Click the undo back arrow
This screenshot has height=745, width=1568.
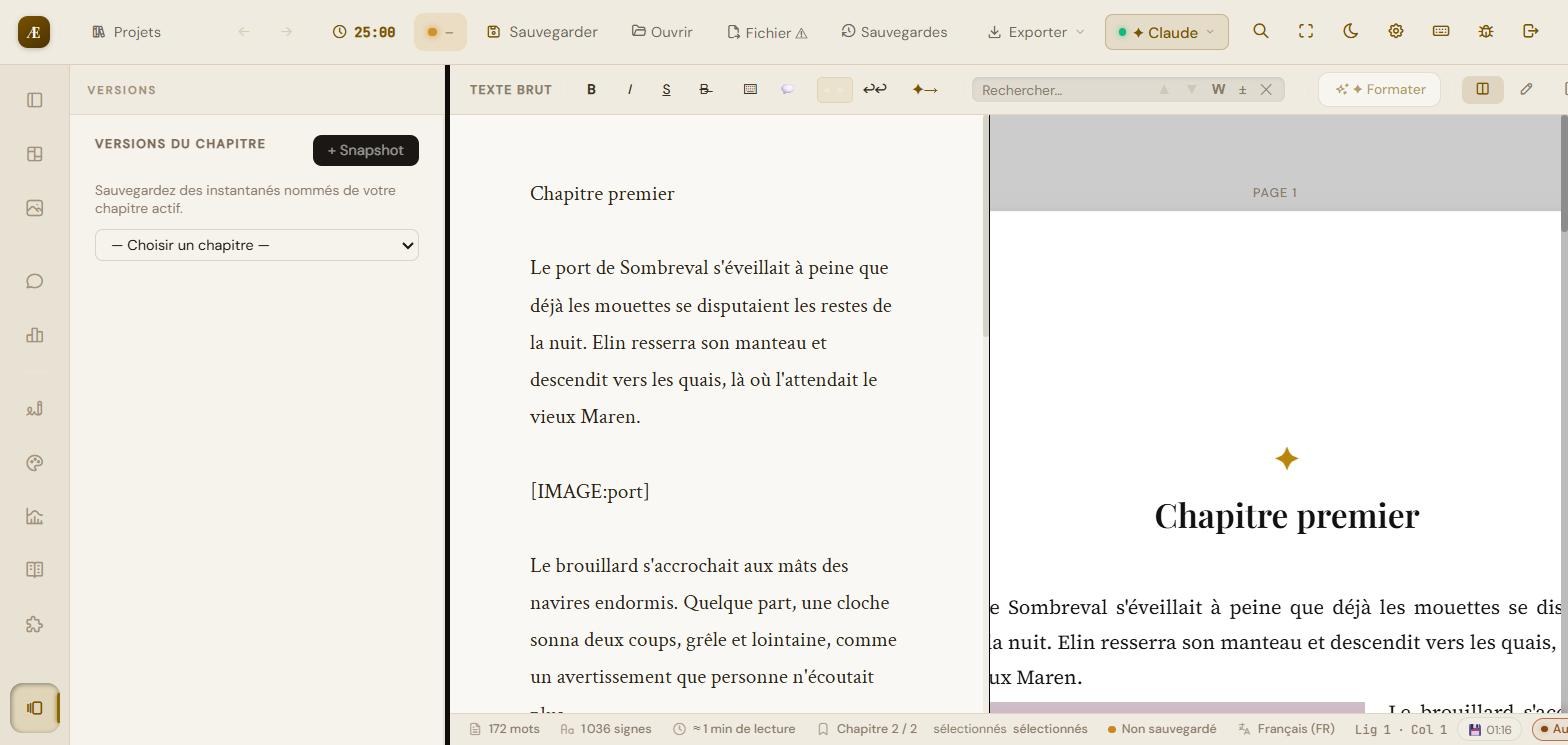coord(244,32)
